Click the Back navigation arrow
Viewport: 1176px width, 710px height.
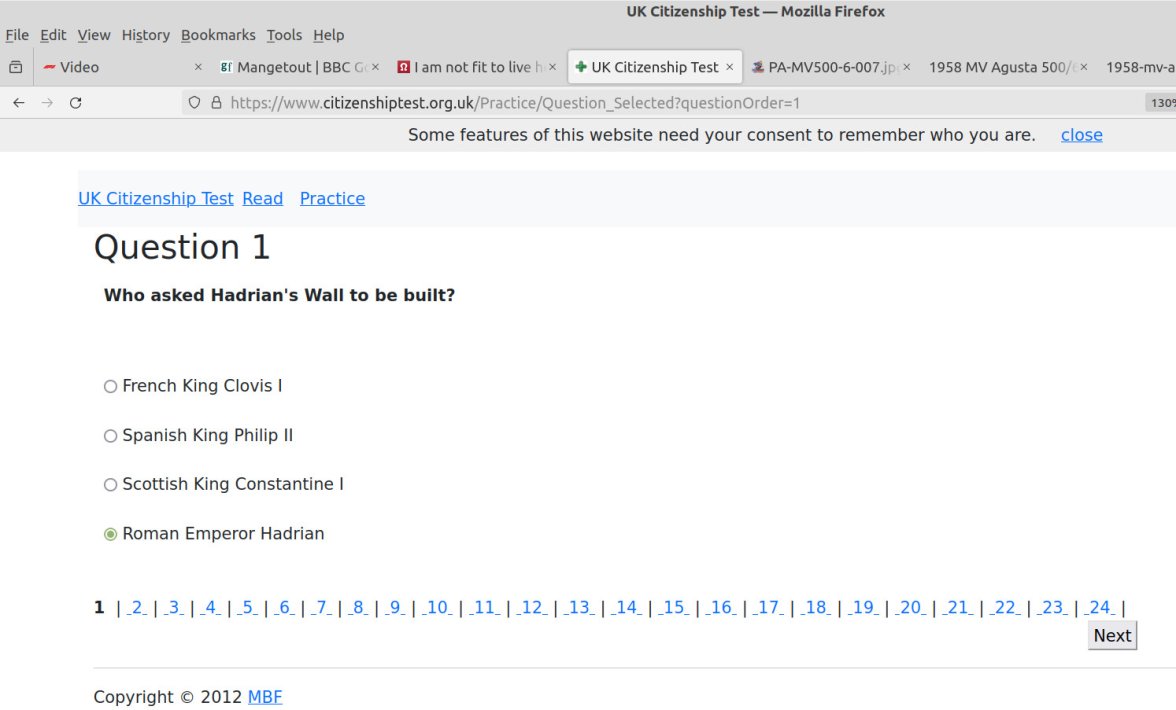point(18,102)
